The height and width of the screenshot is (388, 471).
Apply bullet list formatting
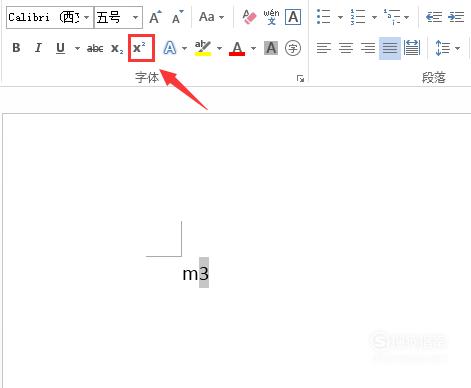324,17
